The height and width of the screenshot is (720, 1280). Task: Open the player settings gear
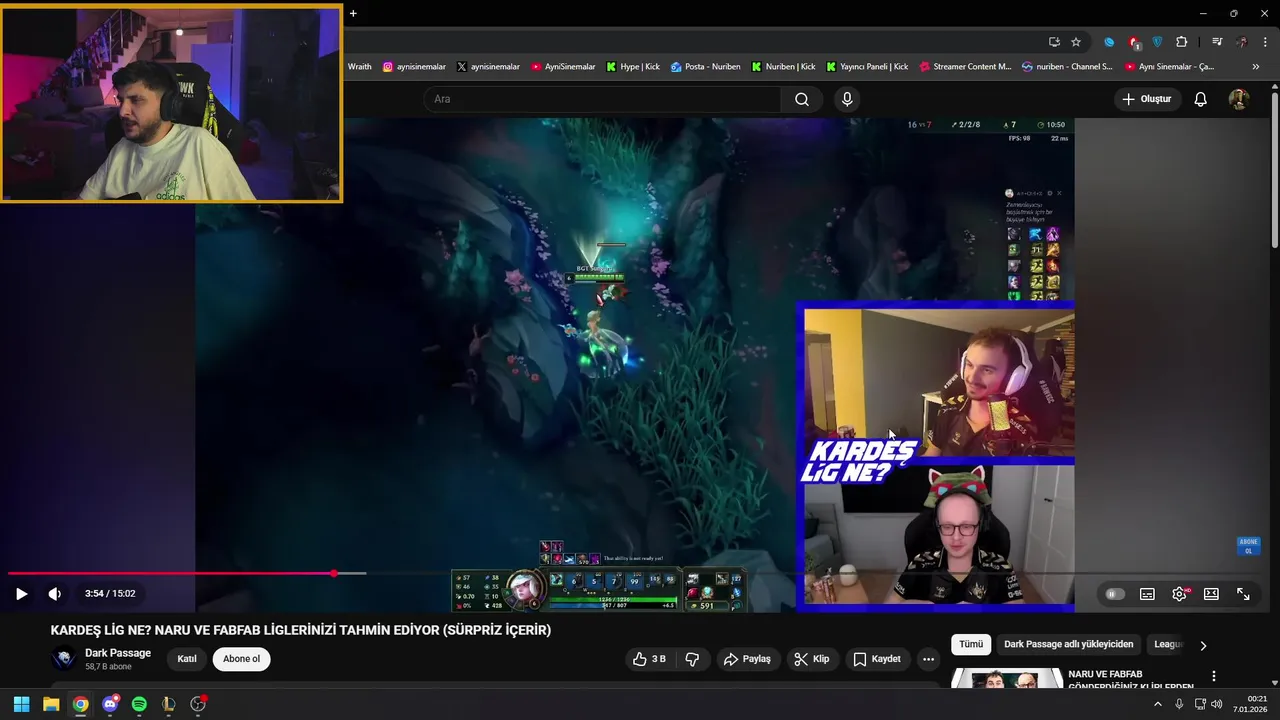(1179, 594)
